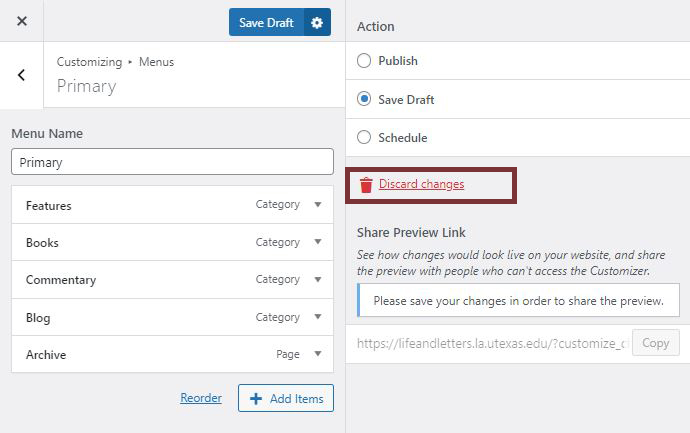Select the Publish radio option

click(x=364, y=61)
